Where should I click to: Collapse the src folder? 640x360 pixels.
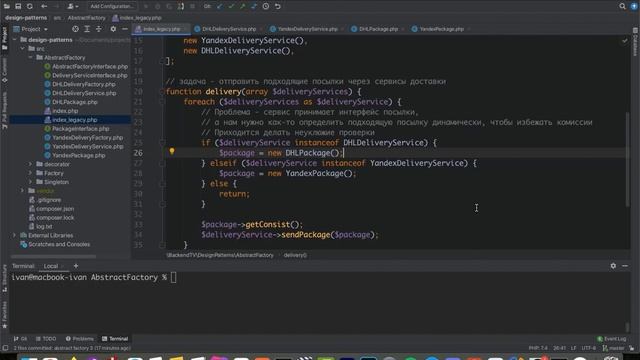[23, 49]
